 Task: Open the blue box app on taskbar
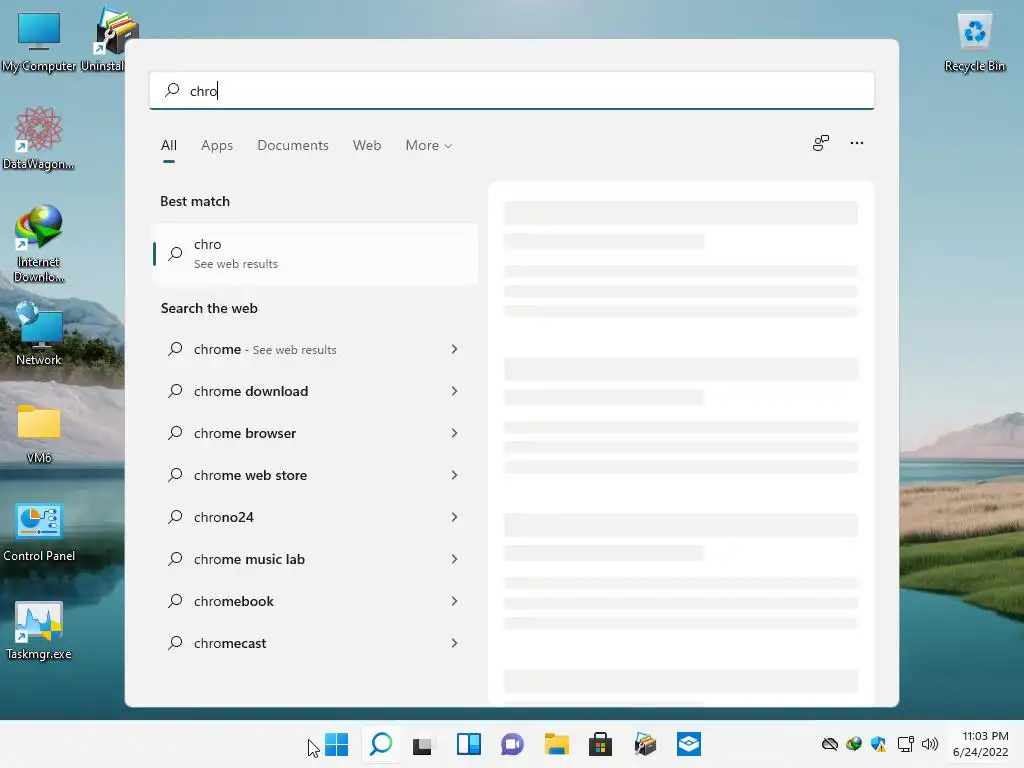click(688, 744)
